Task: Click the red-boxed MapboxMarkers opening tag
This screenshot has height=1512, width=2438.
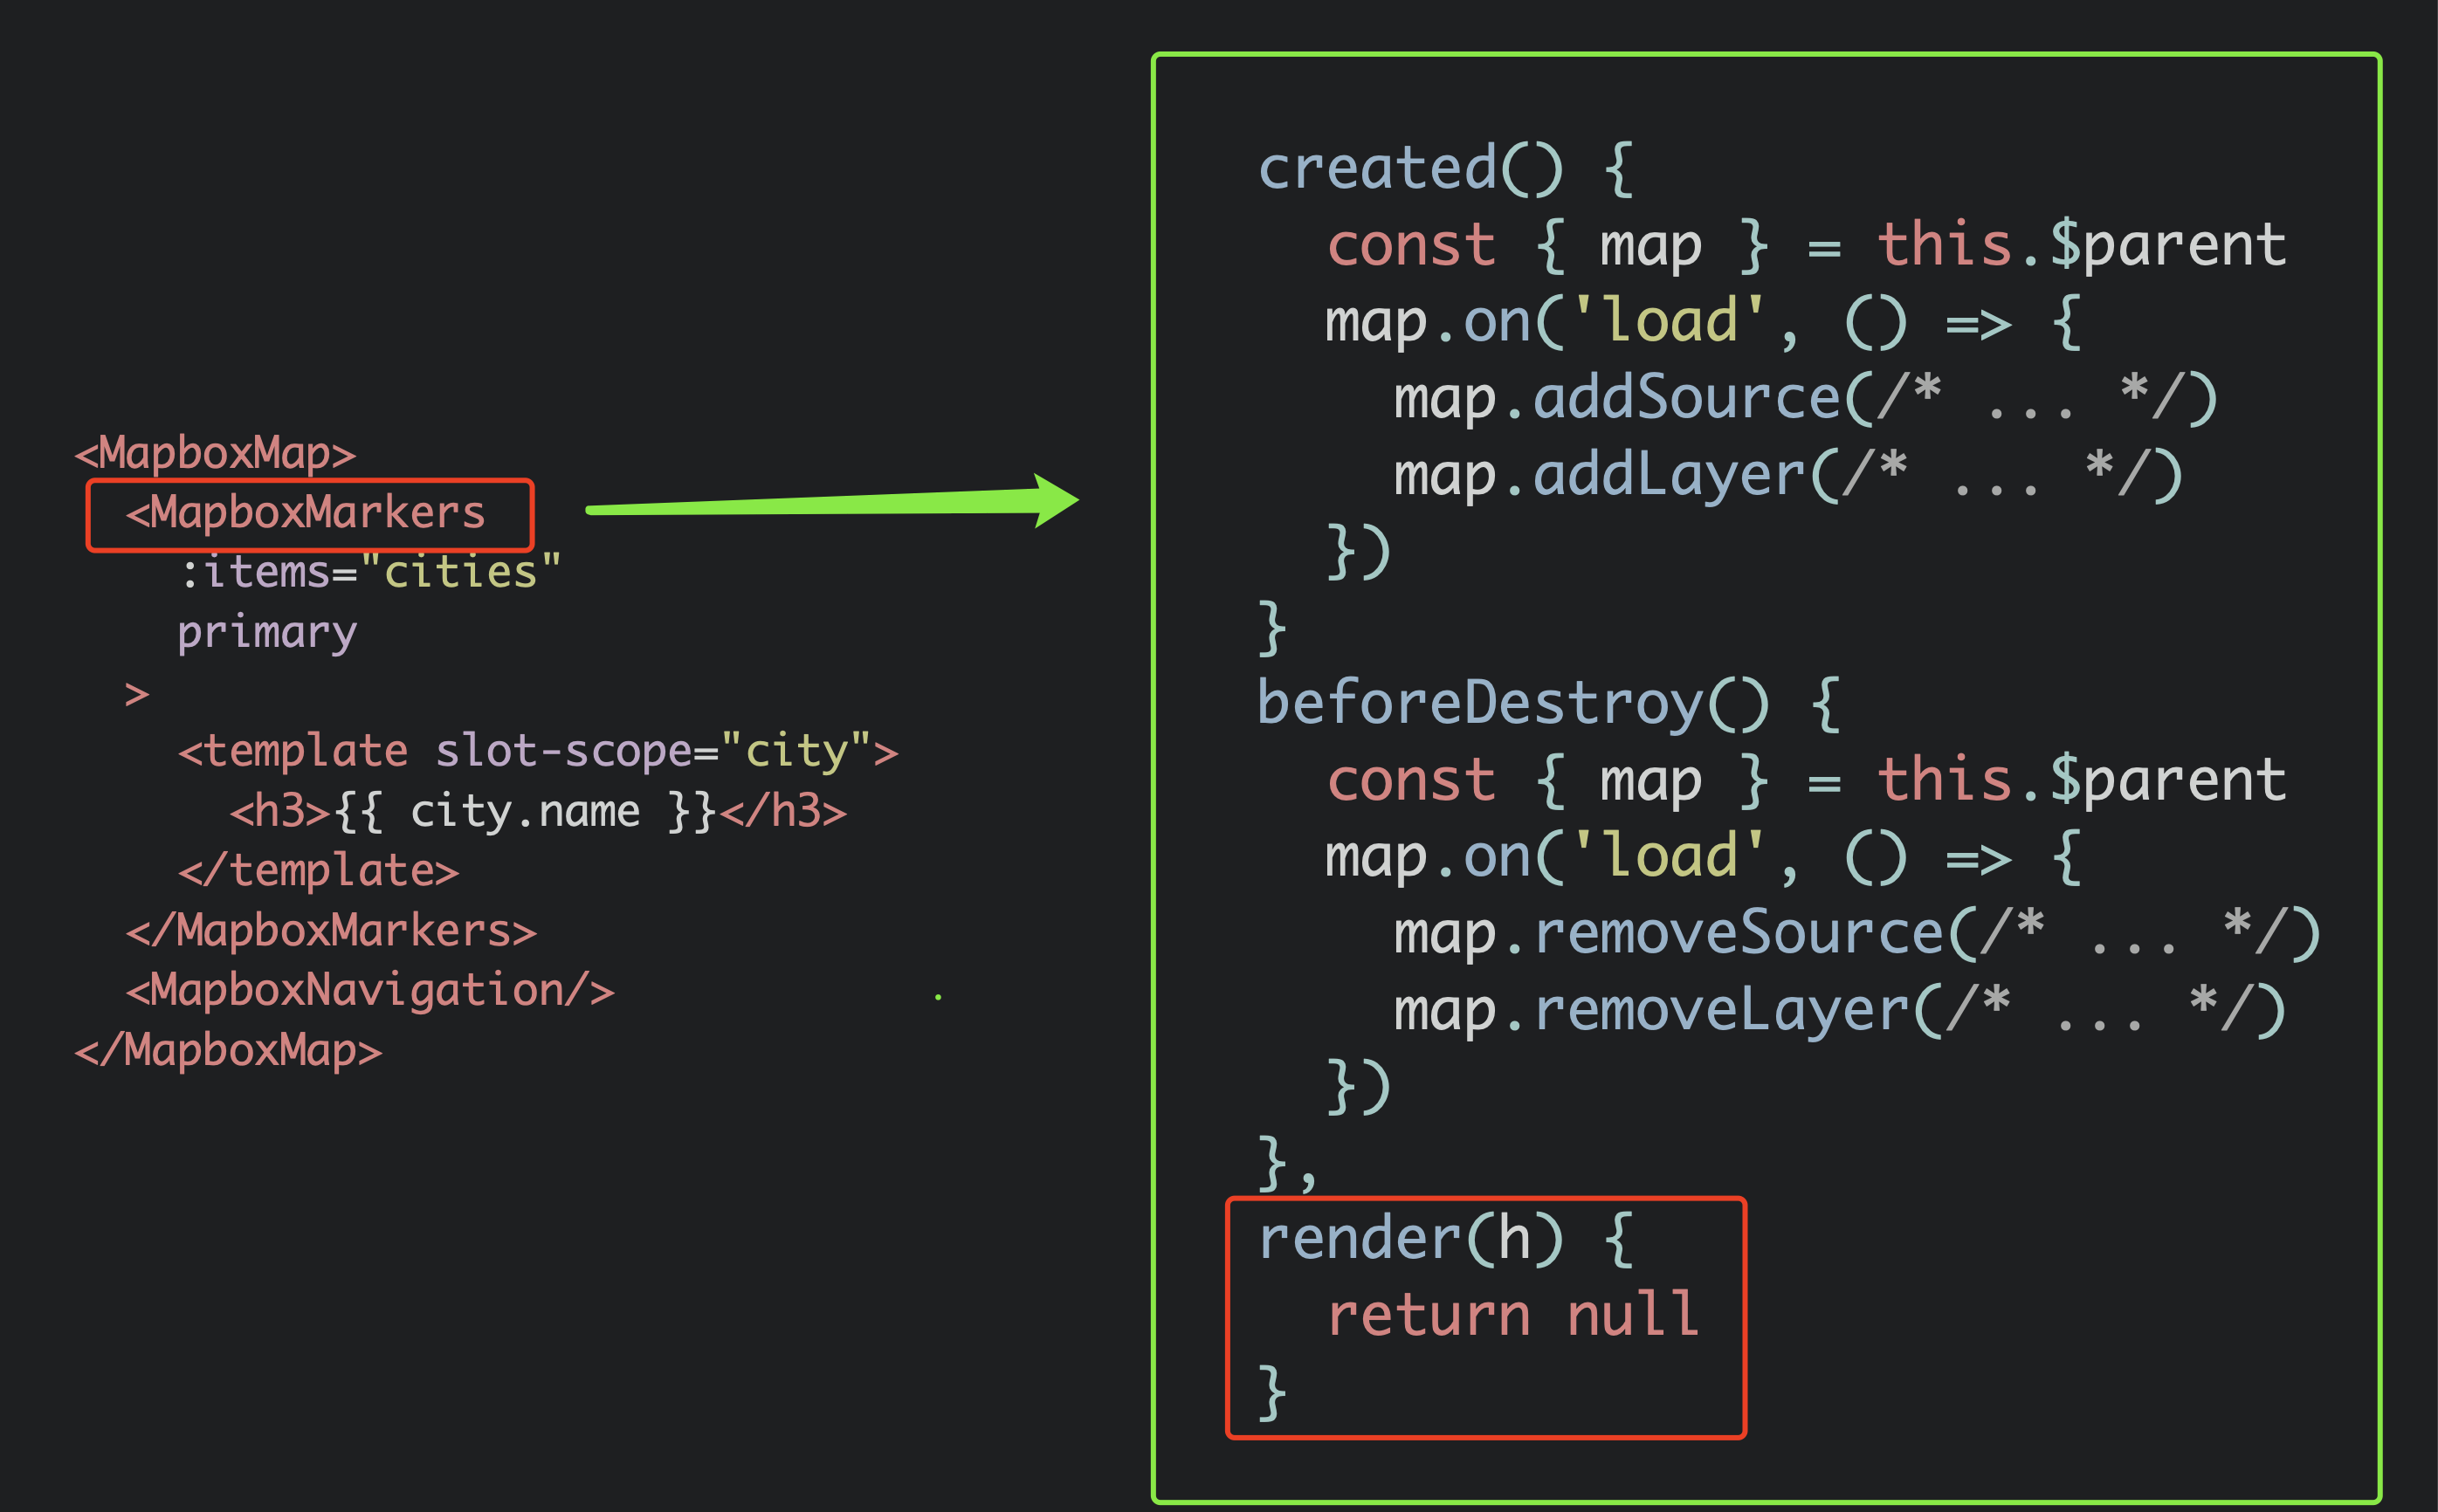Action: point(306,514)
